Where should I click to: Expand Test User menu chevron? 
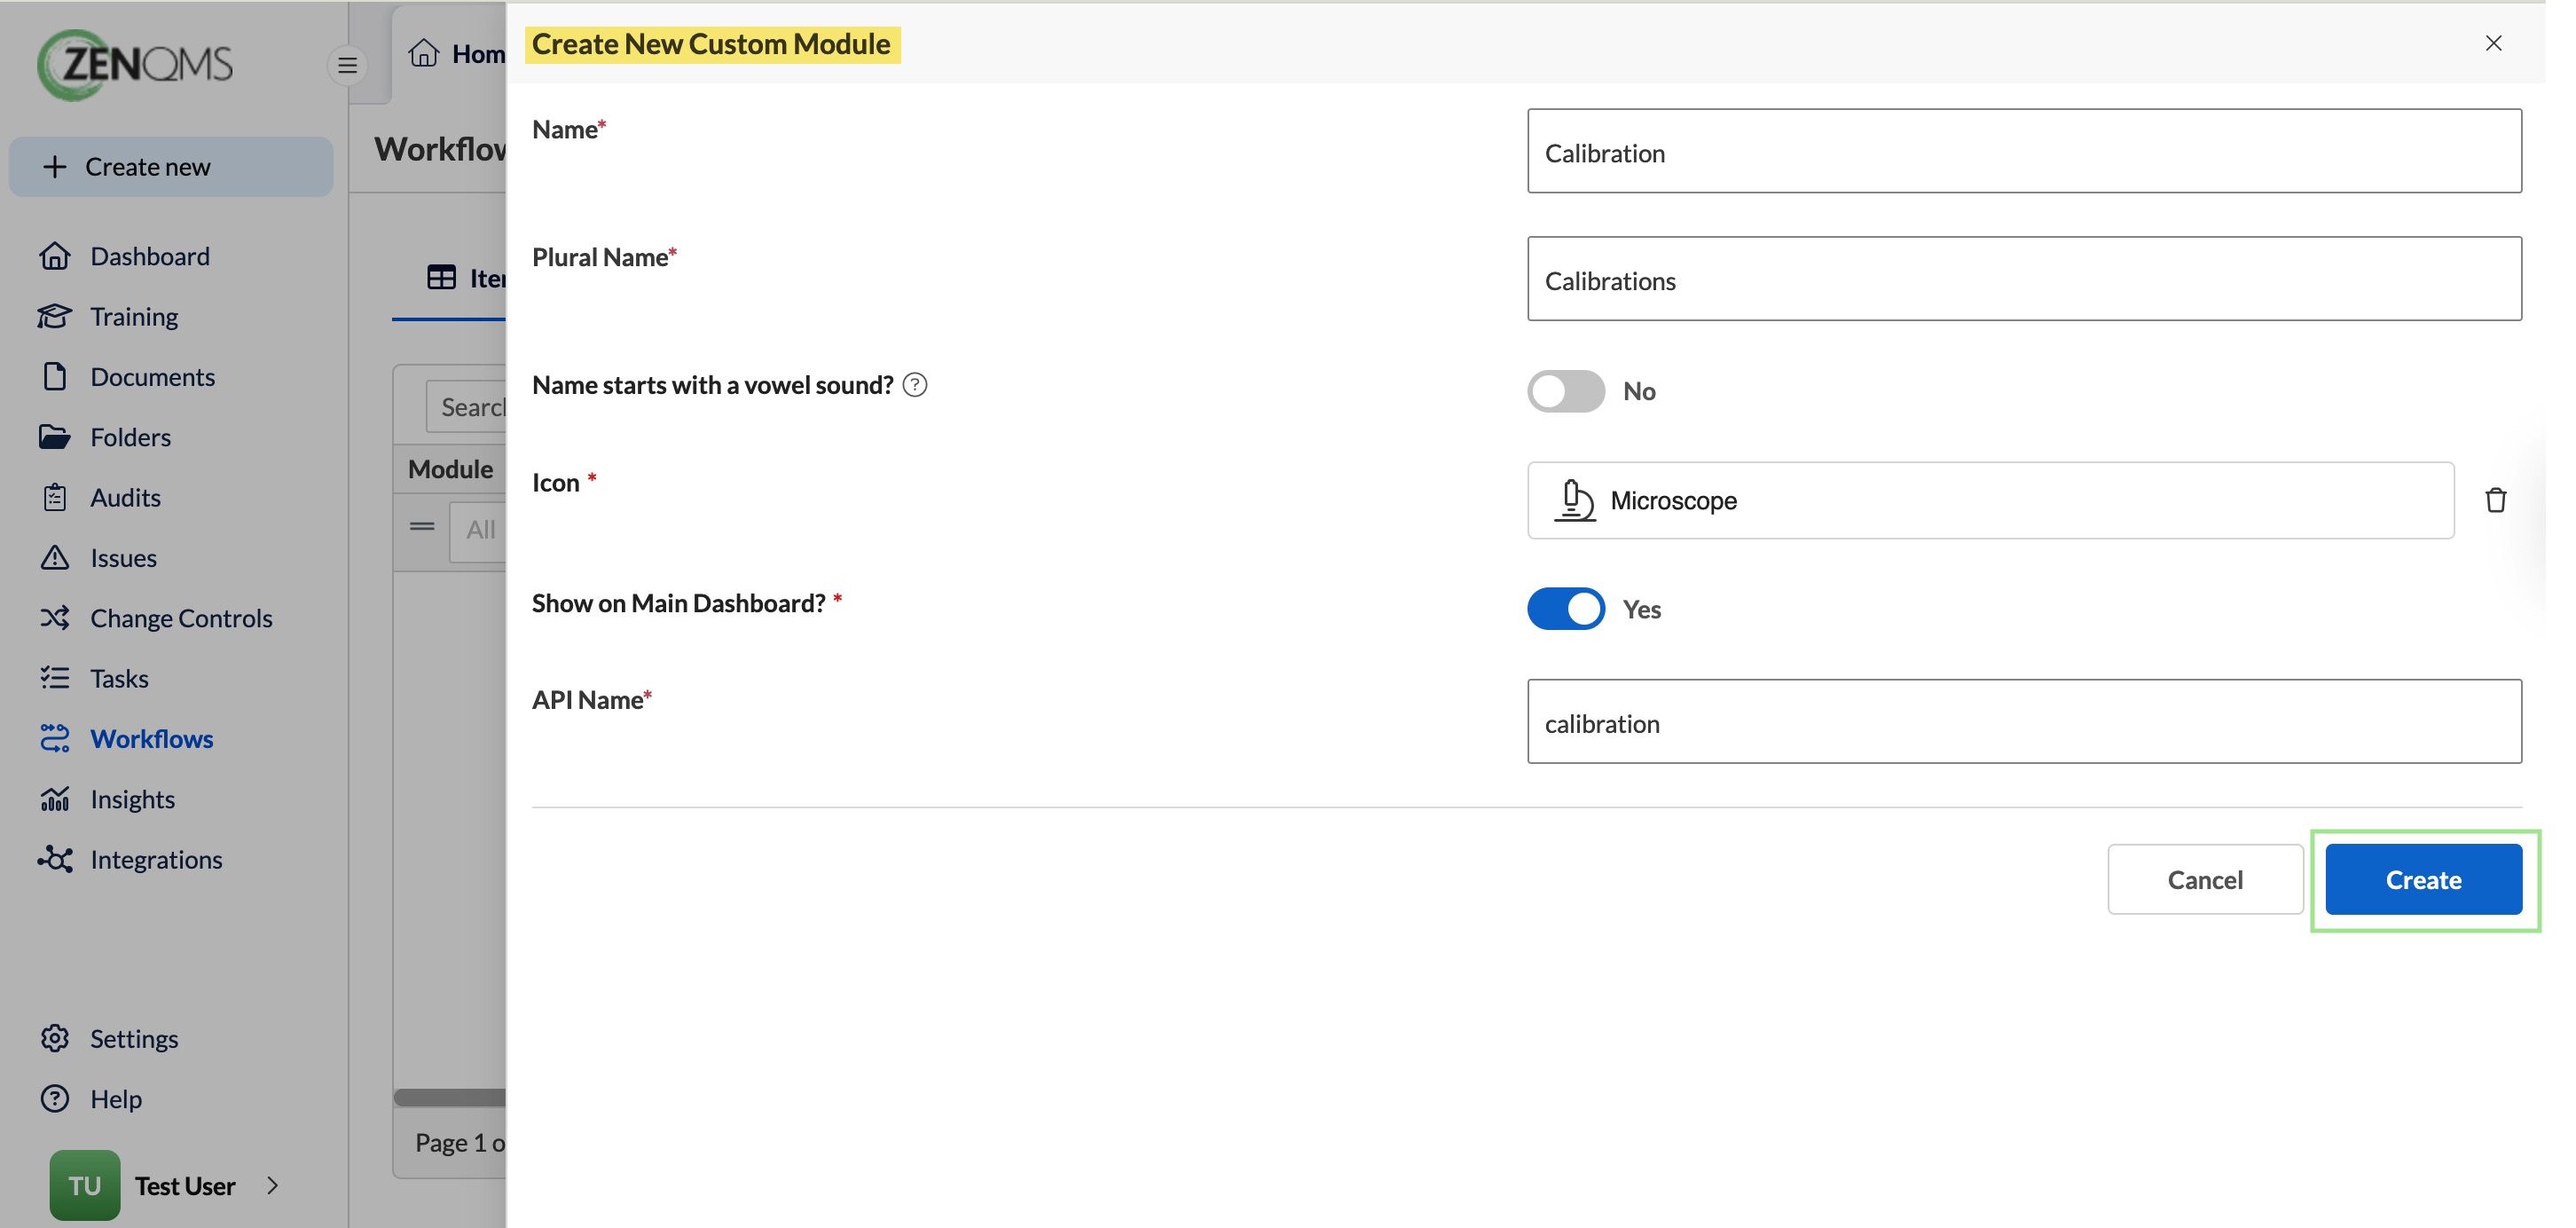coord(273,1185)
